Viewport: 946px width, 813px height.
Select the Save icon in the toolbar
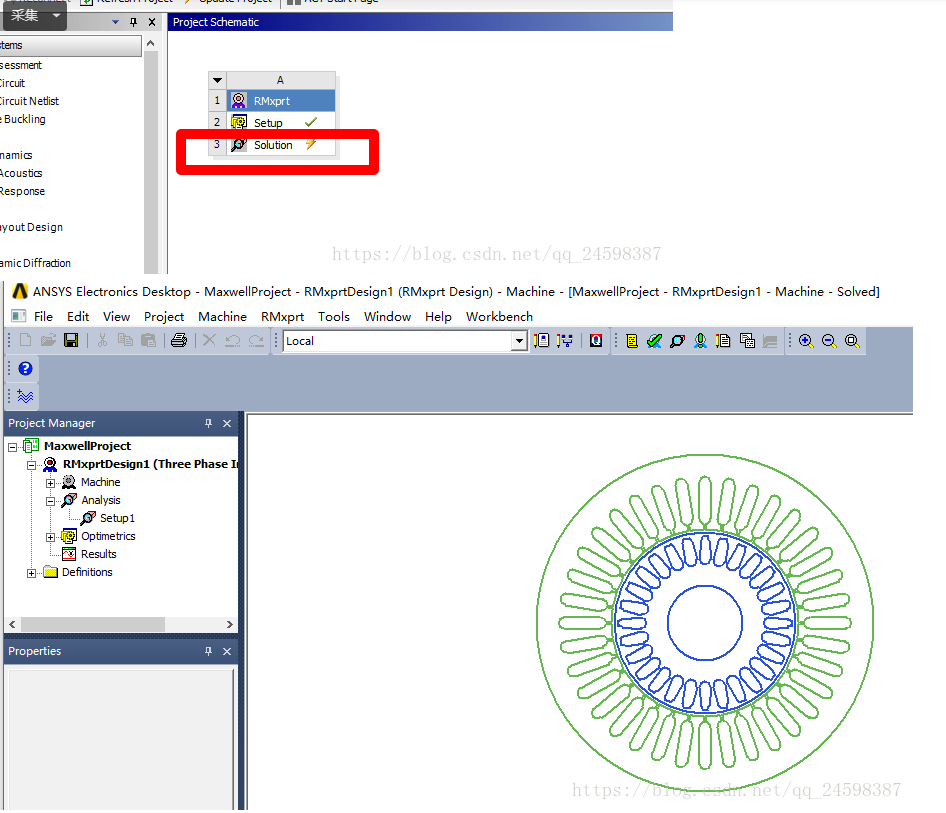pos(71,340)
